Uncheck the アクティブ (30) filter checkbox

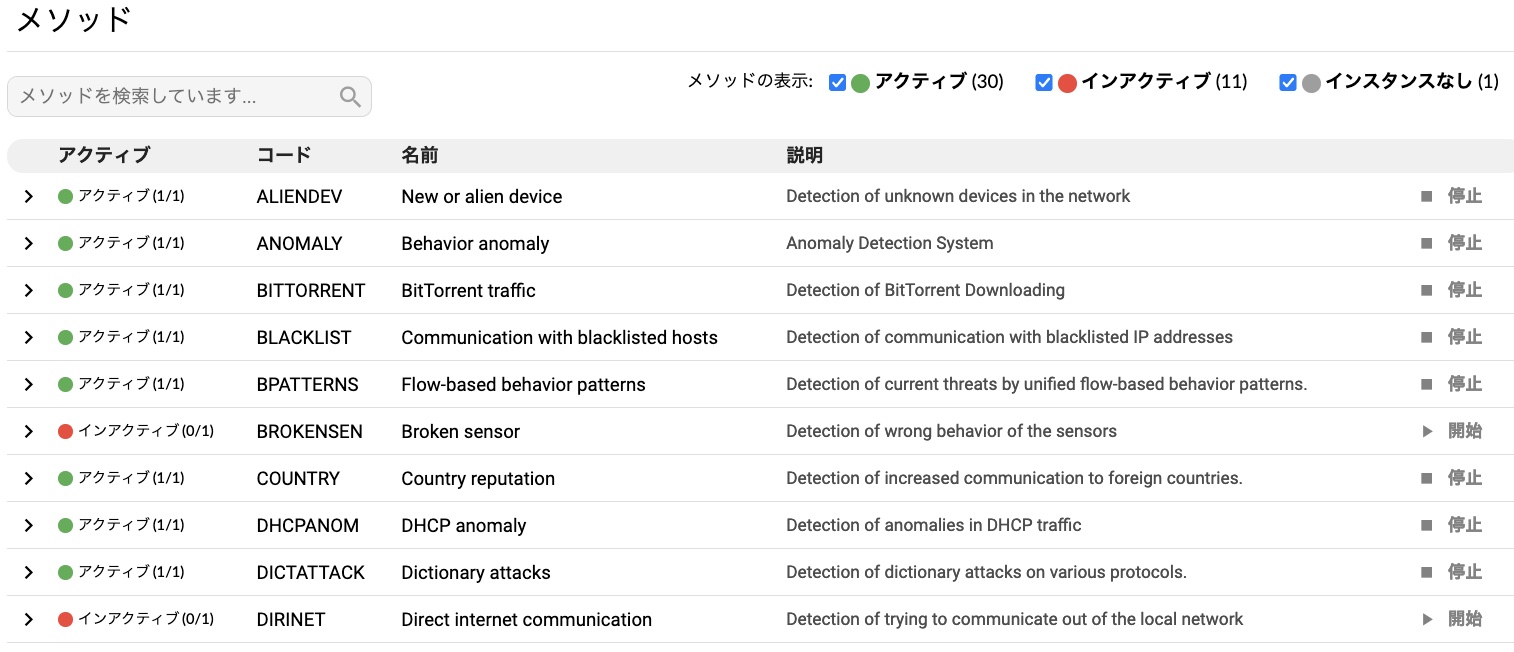tap(838, 83)
